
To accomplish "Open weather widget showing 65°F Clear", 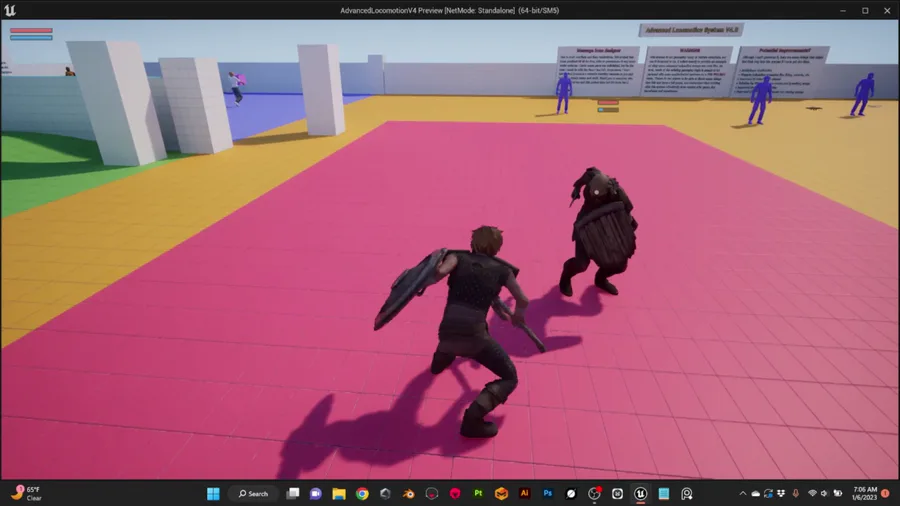I will [x=26, y=493].
